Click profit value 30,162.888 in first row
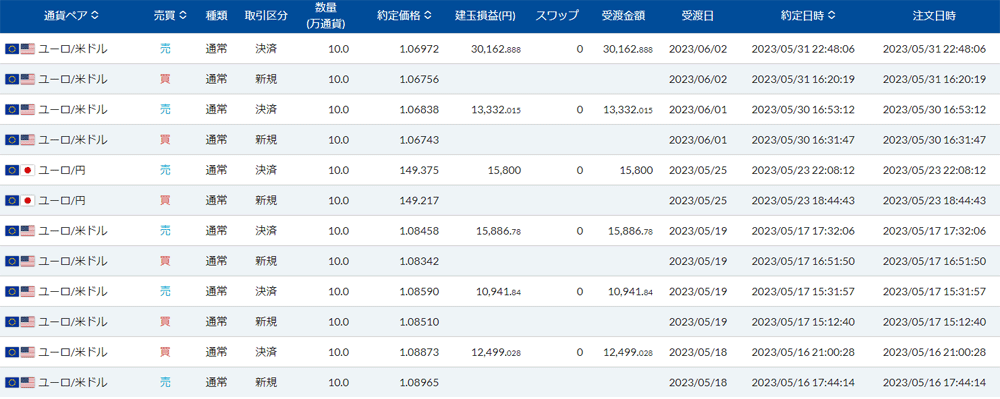This screenshot has width=1000, height=399. 494,49
